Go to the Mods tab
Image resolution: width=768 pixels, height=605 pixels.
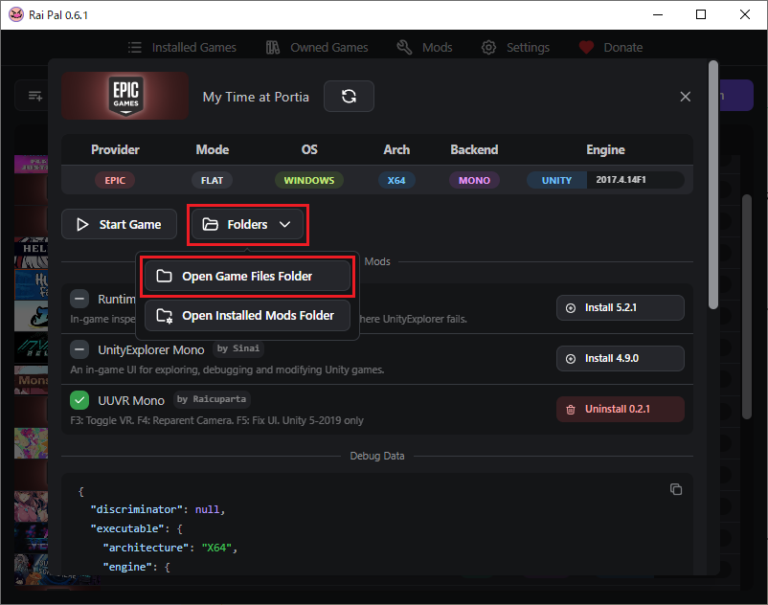[x=424, y=47]
